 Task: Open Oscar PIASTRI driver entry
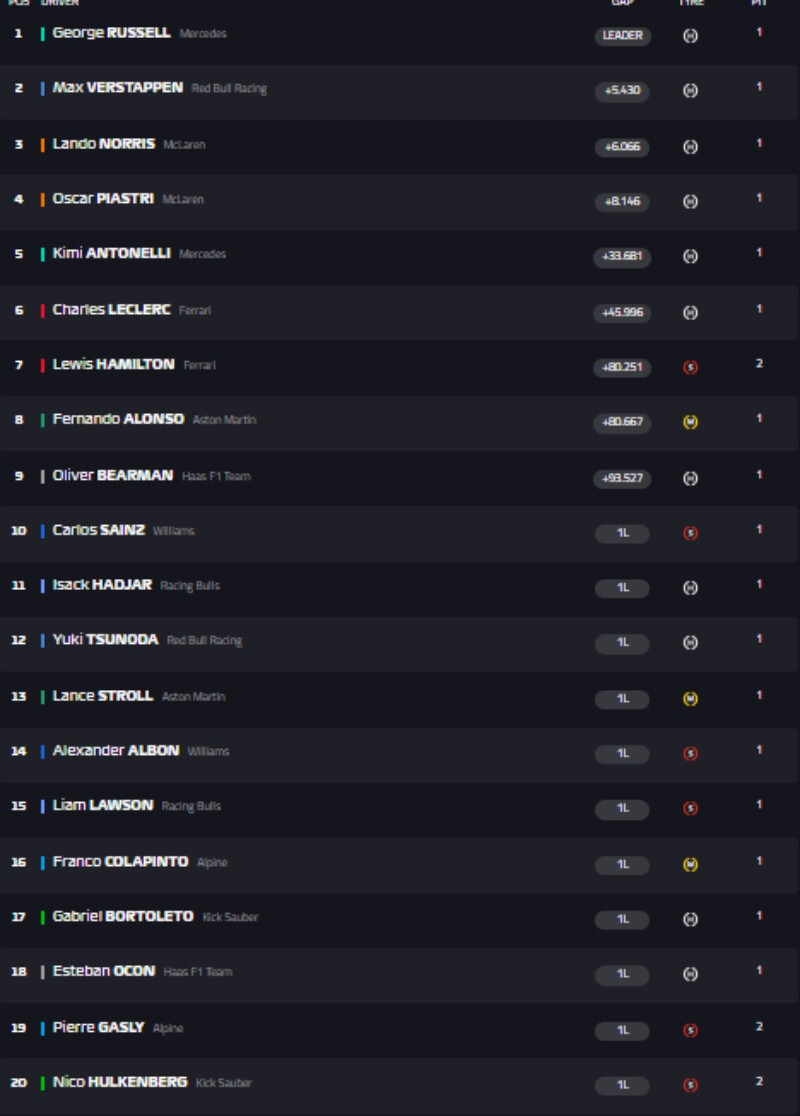[x=103, y=199]
